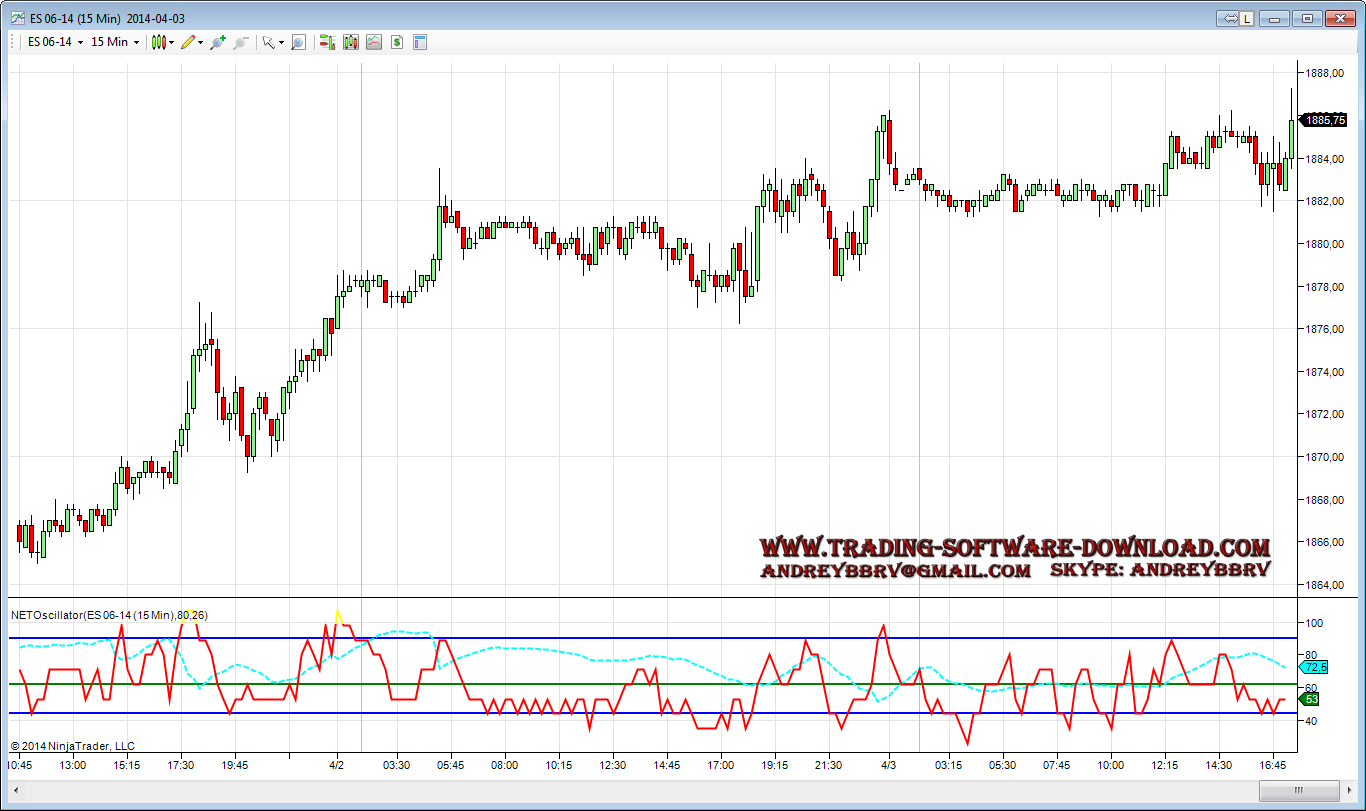The width and height of the screenshot is (1366, 811).
Task: Select the NETOscillator indicator label
Action: click(109, 615)
